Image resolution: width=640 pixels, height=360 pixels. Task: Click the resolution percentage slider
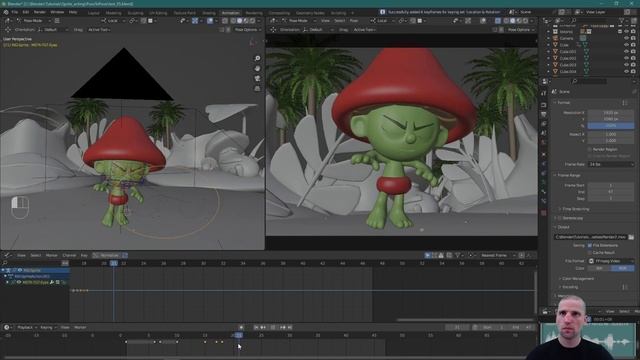pos(611,126)
